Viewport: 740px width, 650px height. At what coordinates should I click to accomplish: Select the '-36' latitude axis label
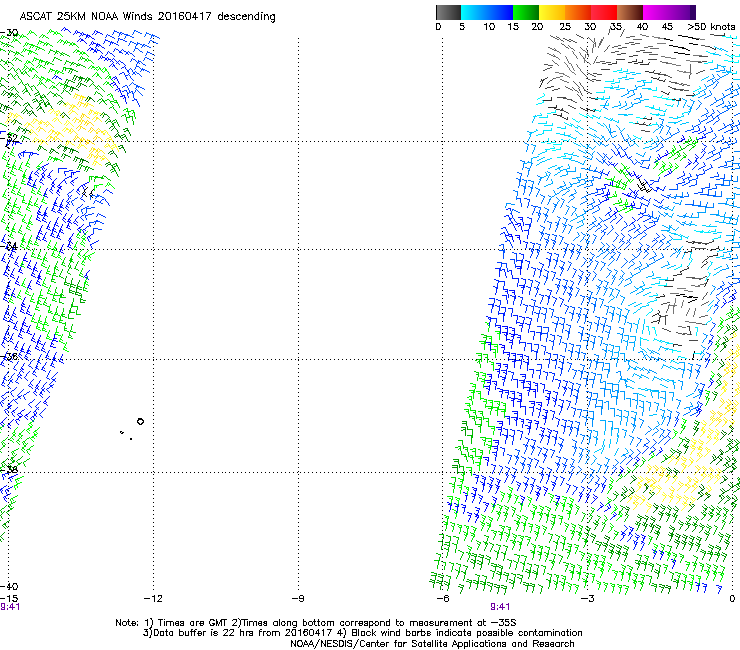[x=9, y=357]
